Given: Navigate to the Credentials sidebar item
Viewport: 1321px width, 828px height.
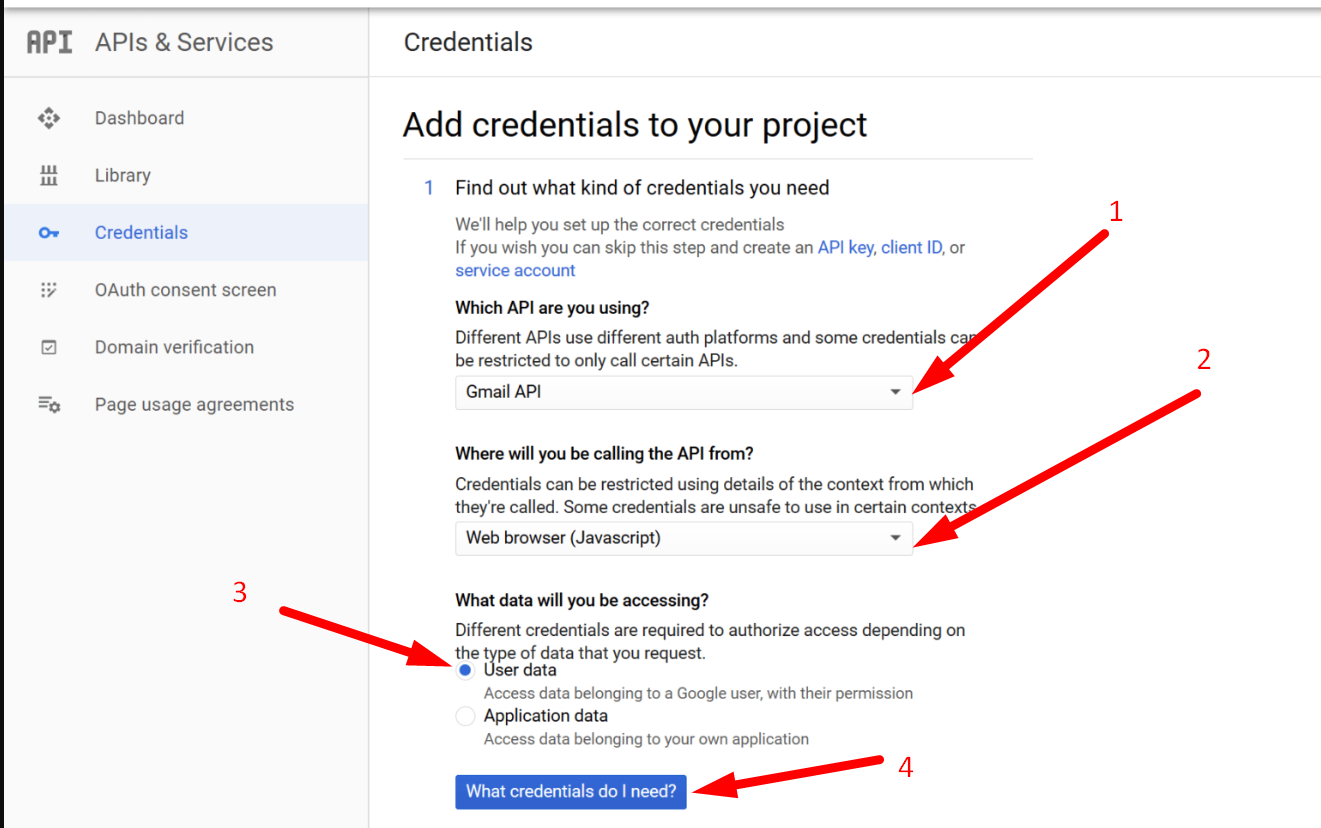Looking at the screenshot, I should click(141, 232).
